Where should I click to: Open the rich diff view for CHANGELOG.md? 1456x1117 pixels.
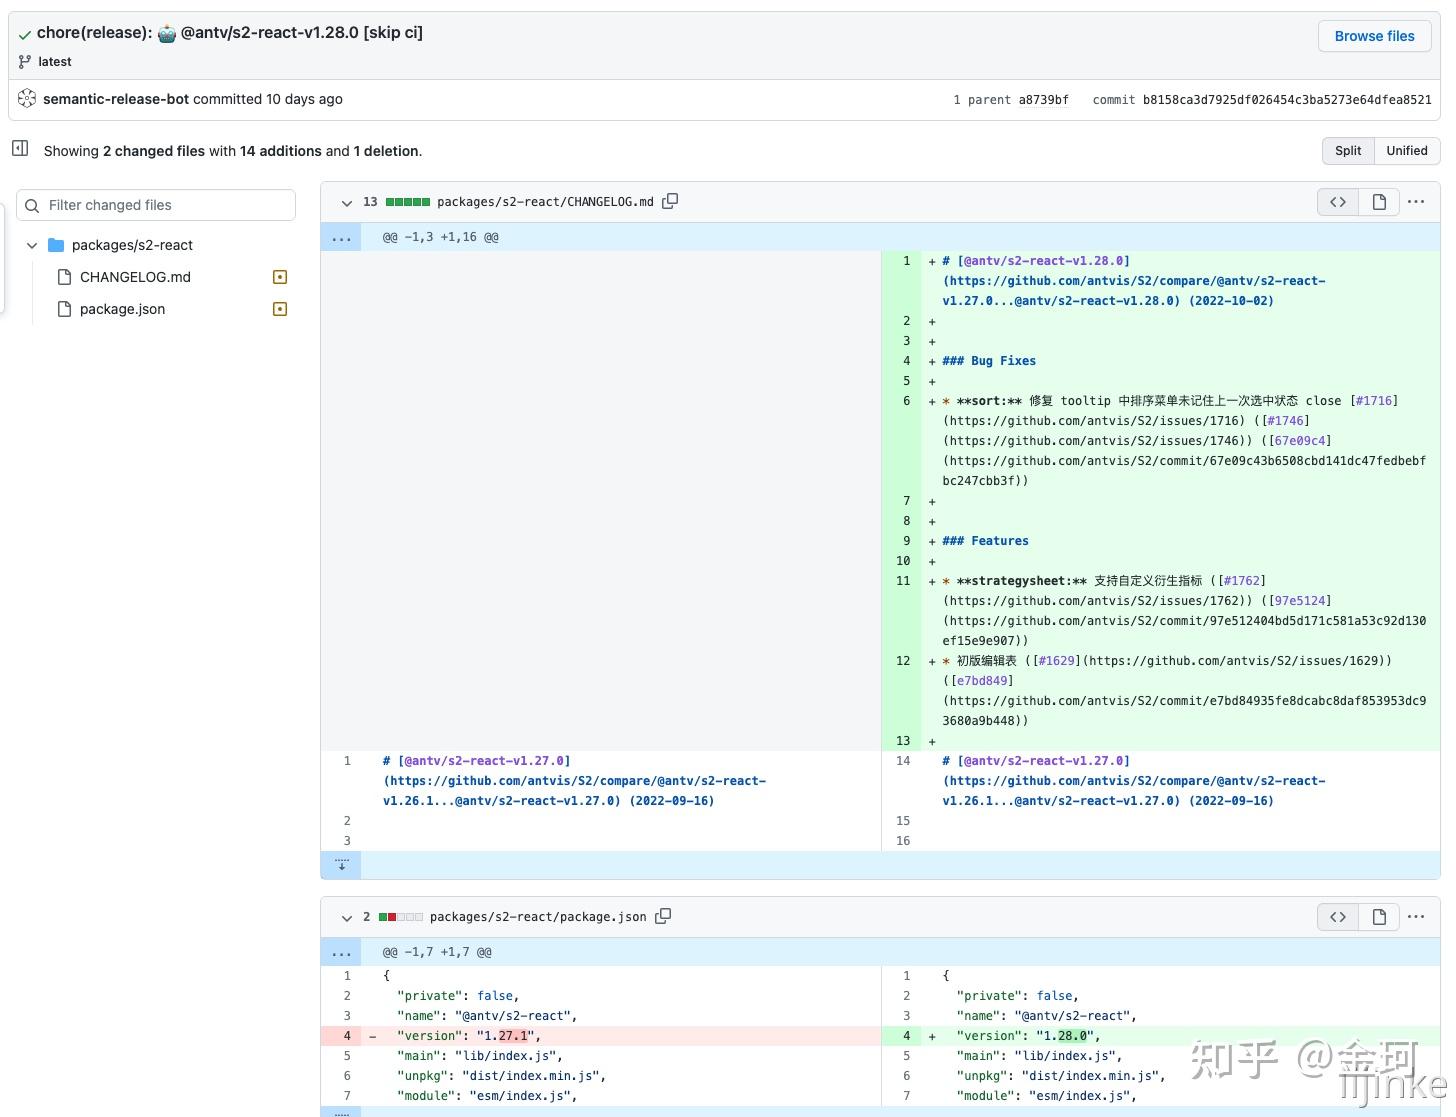coord(1379,201)
